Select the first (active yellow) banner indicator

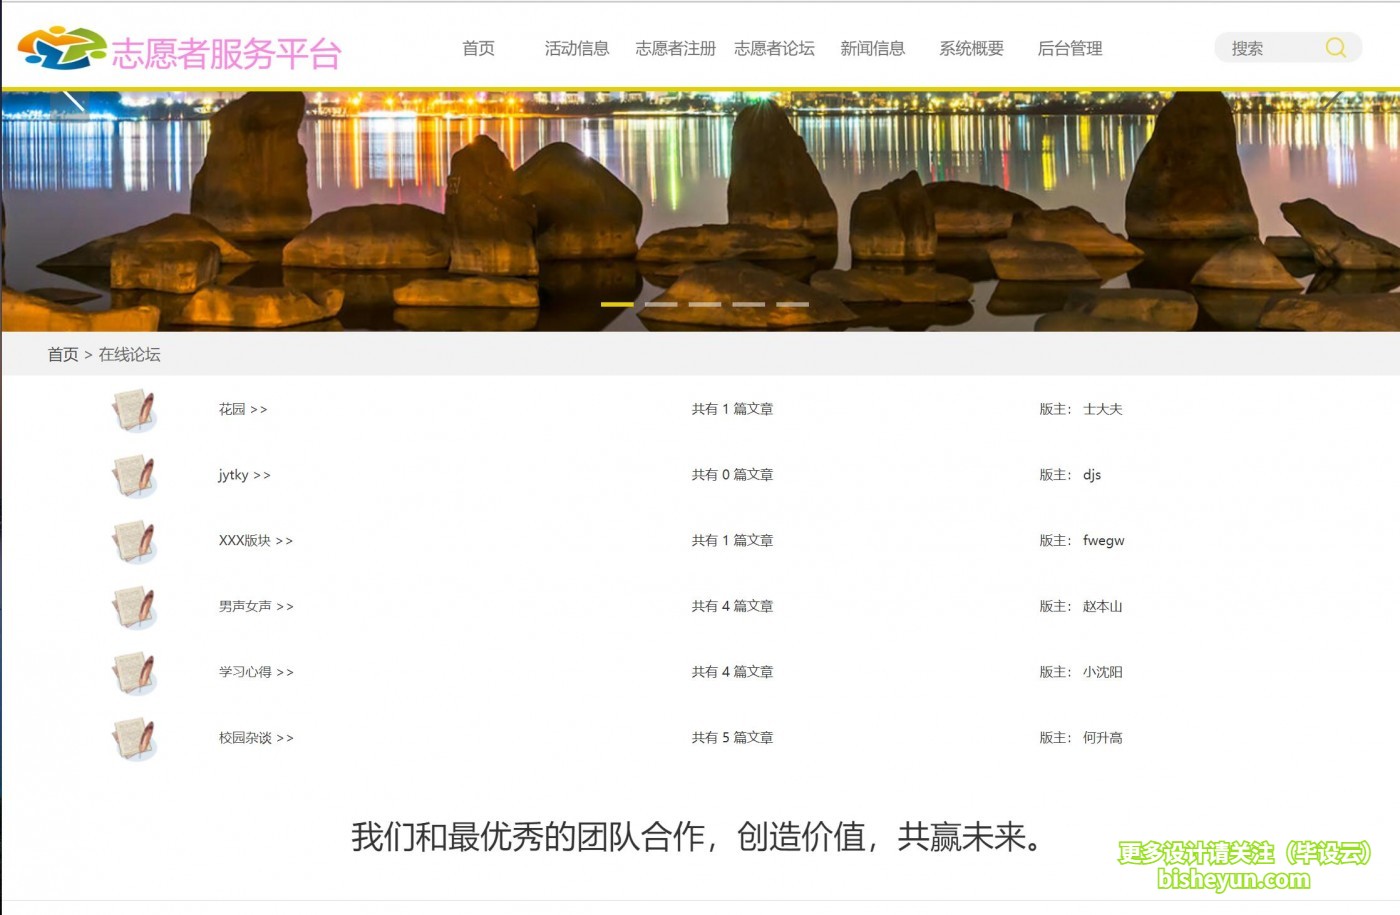pos(617,304)
